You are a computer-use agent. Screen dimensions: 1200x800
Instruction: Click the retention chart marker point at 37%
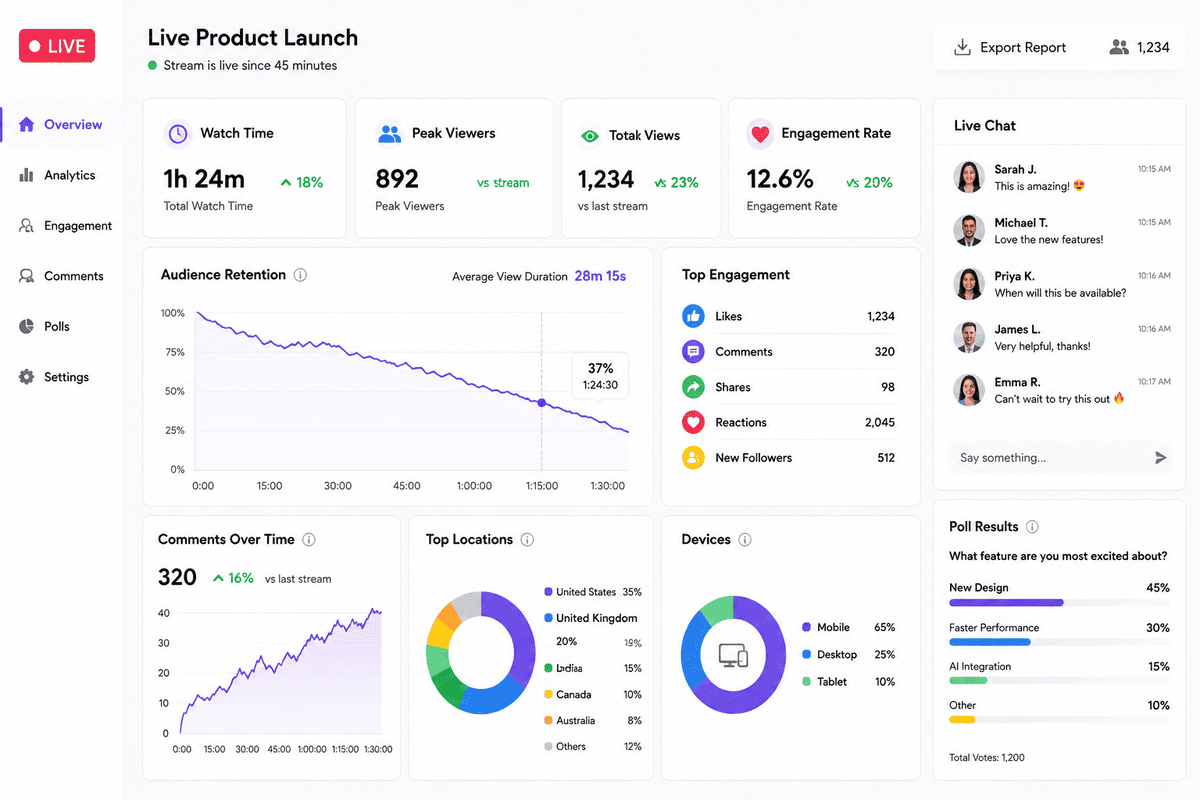[x=542, y=402]
